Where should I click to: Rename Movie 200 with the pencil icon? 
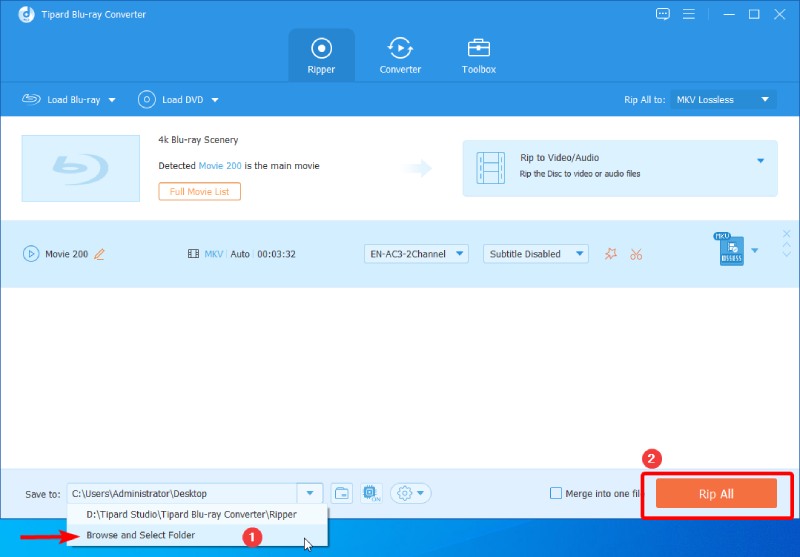tap(99, 254)
